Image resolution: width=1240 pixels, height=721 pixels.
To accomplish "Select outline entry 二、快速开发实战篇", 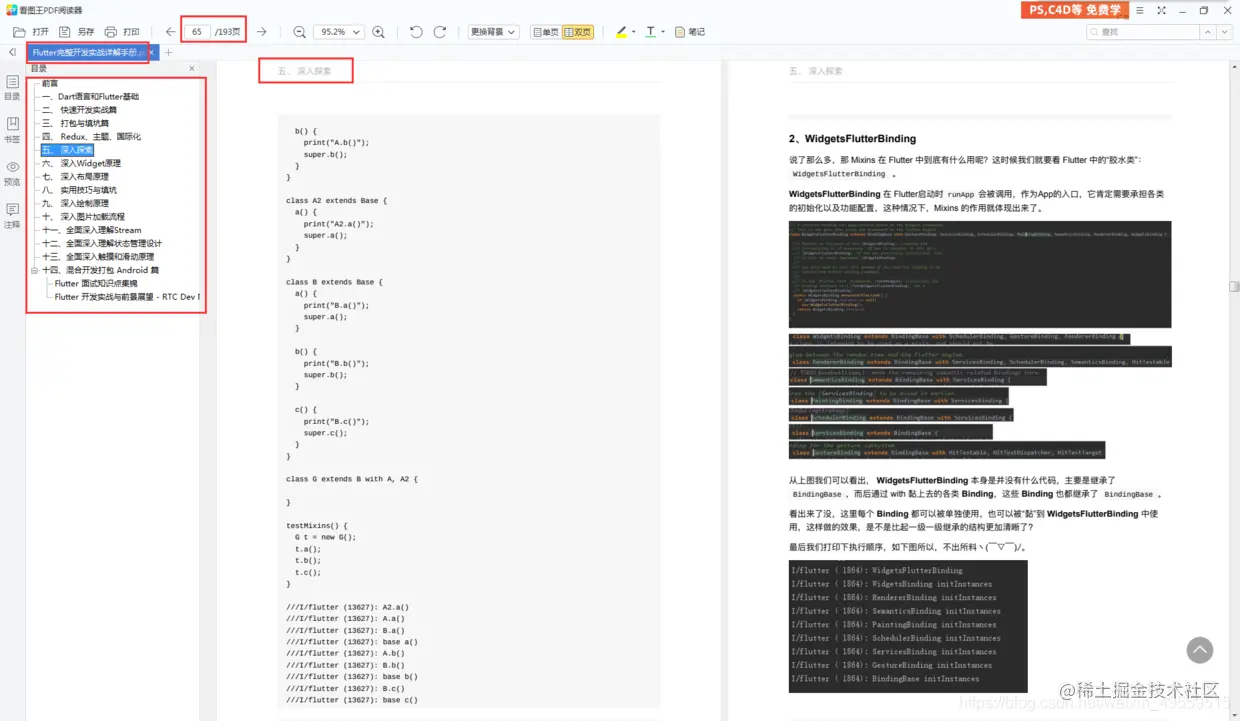I will pyautogui.click(x=79, y=110).
